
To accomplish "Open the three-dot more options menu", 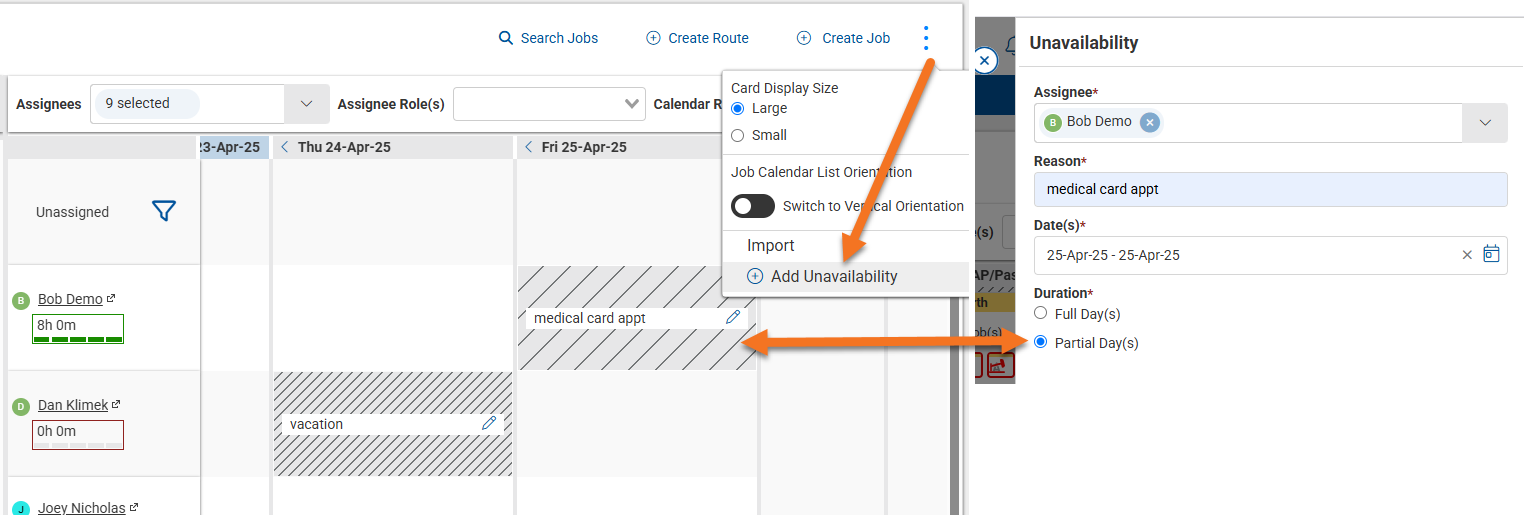I will [x=926, y=38].
